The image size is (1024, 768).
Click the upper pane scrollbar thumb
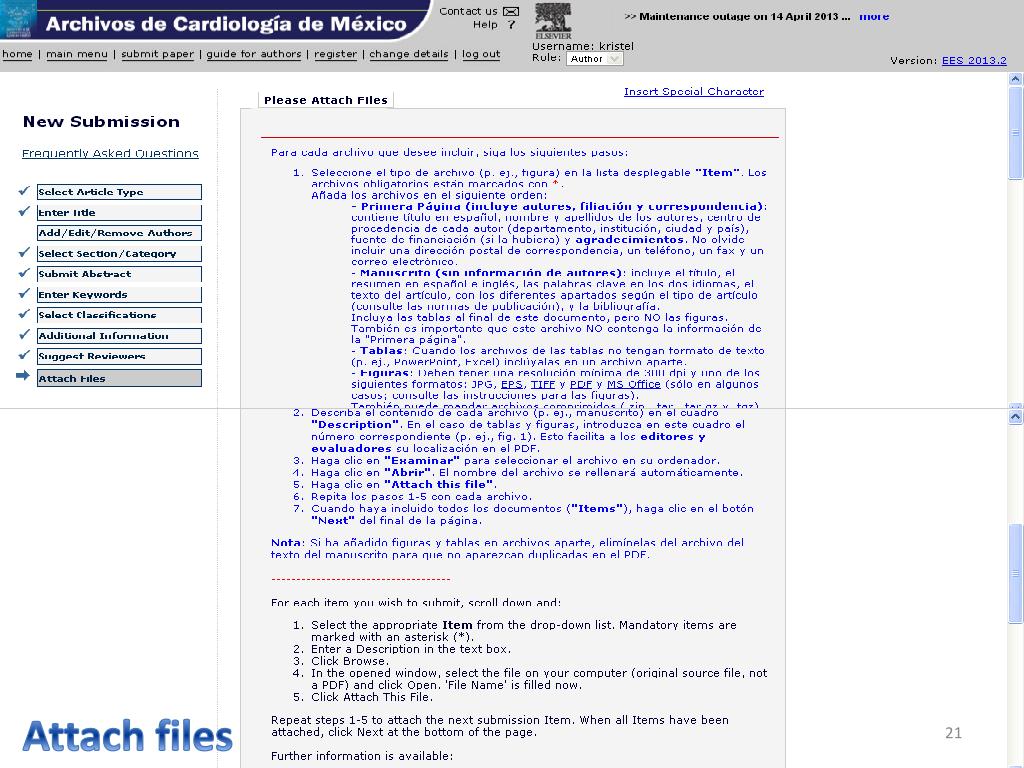click(x=1016, y=133)
